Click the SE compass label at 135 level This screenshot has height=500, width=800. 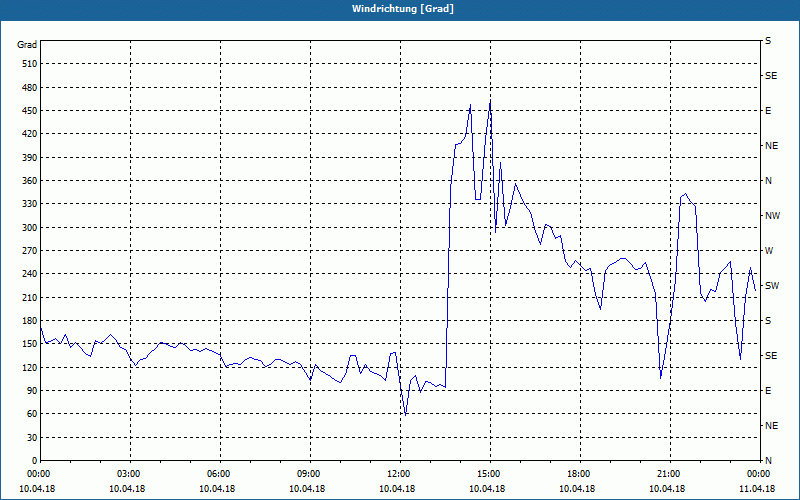(x=771, y=356)
